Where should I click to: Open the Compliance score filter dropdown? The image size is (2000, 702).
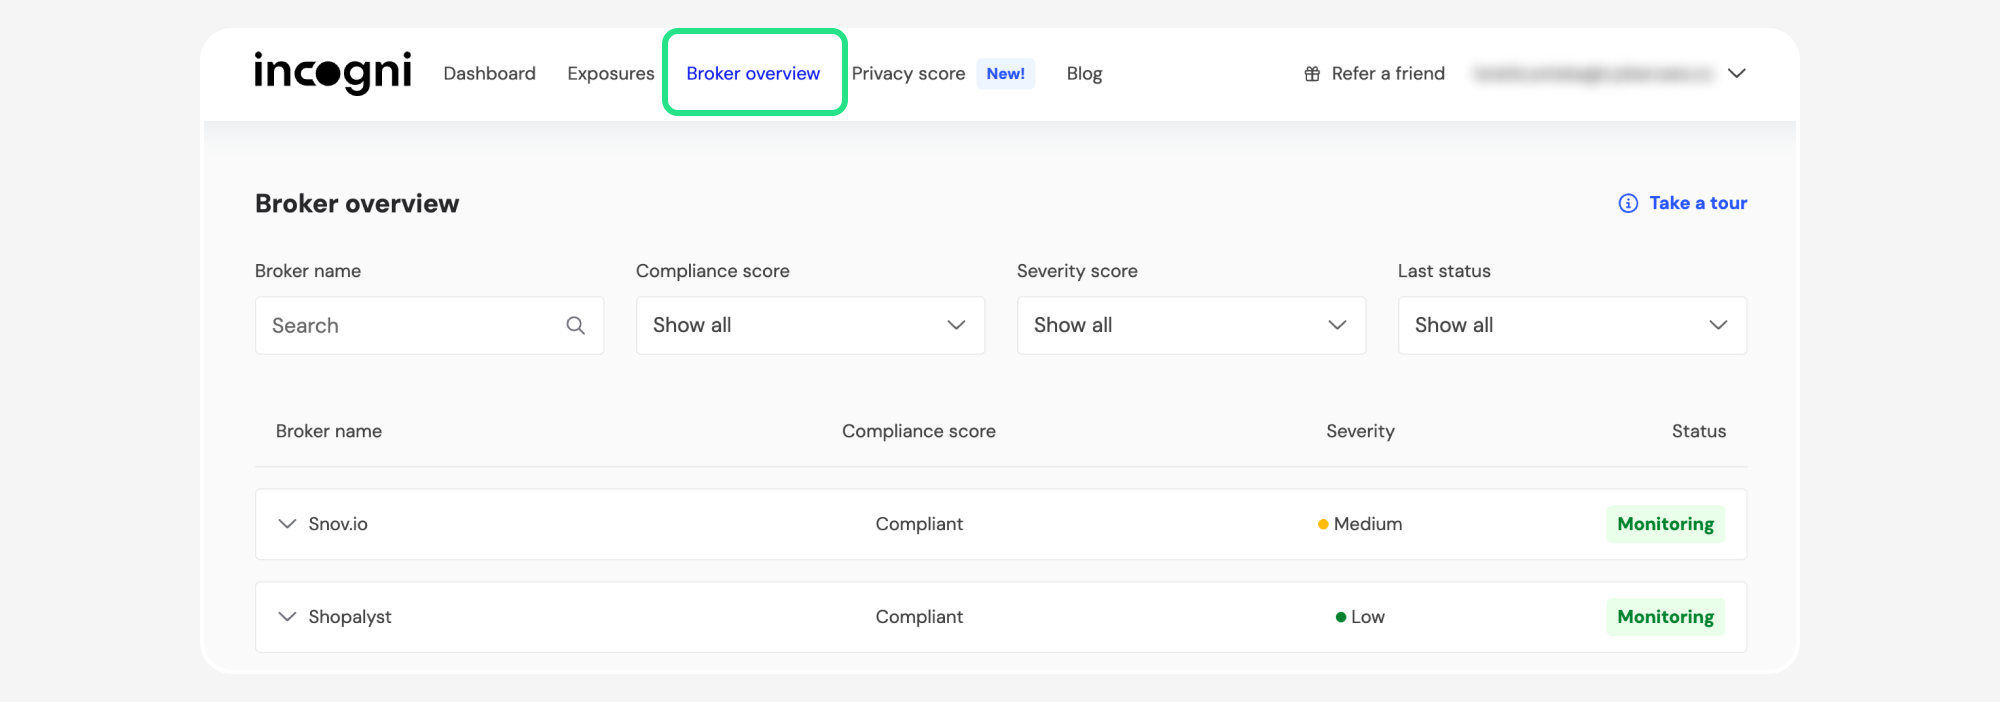click(x=810, y=325)
